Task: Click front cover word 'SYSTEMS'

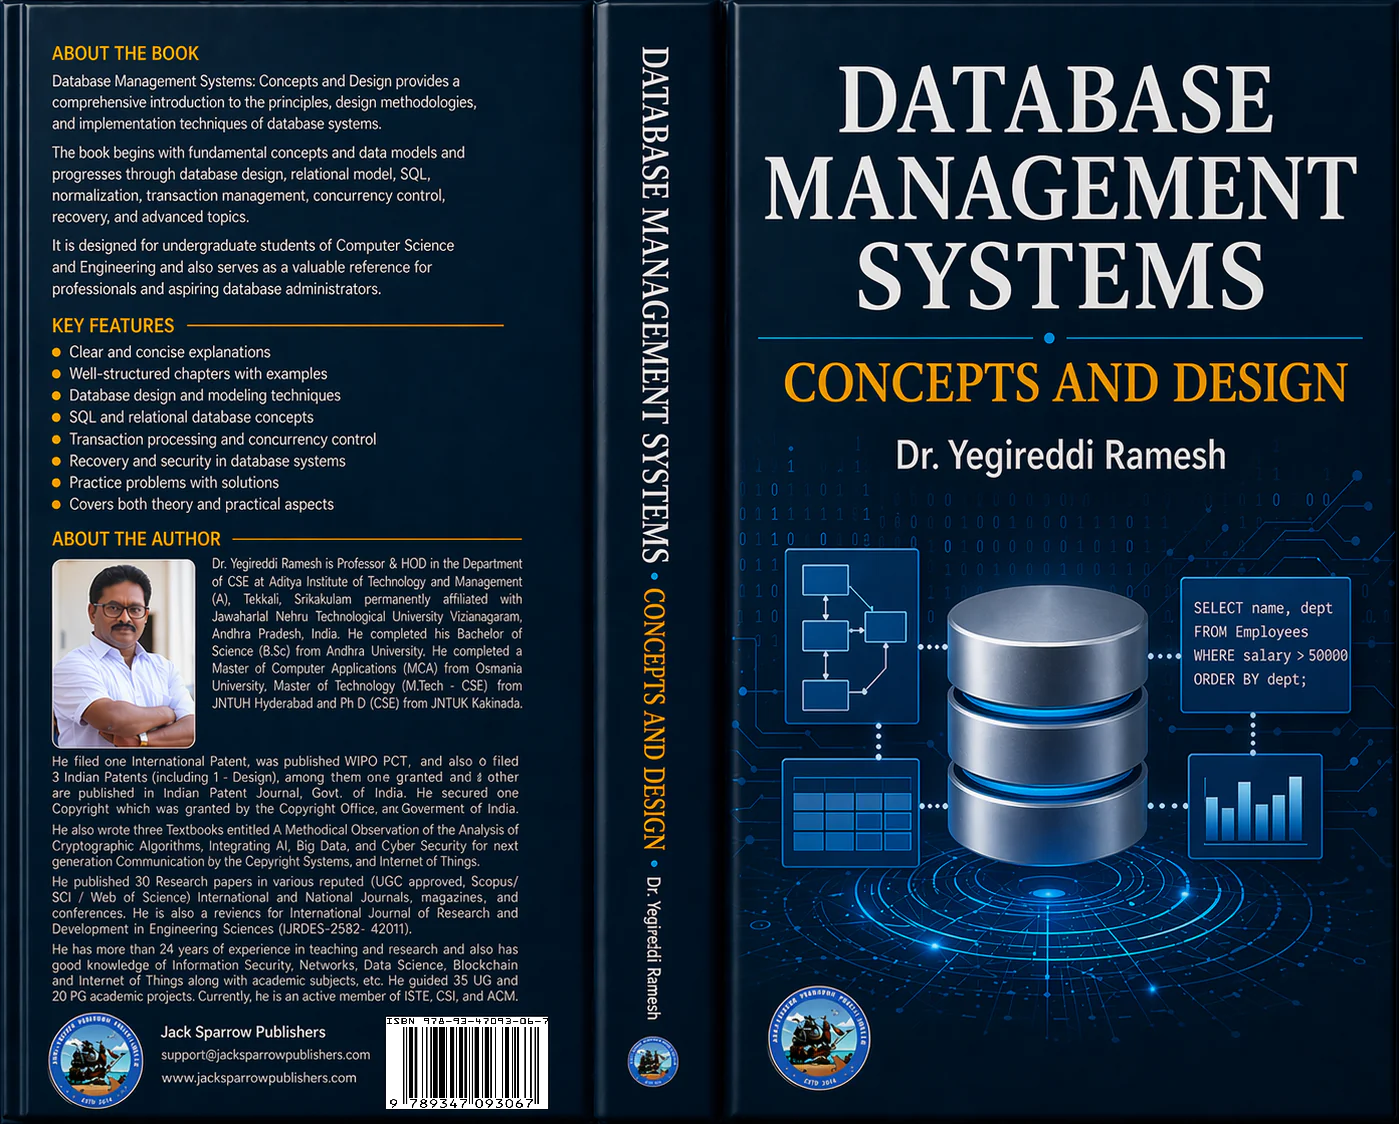Action: tap(1060, 275)
